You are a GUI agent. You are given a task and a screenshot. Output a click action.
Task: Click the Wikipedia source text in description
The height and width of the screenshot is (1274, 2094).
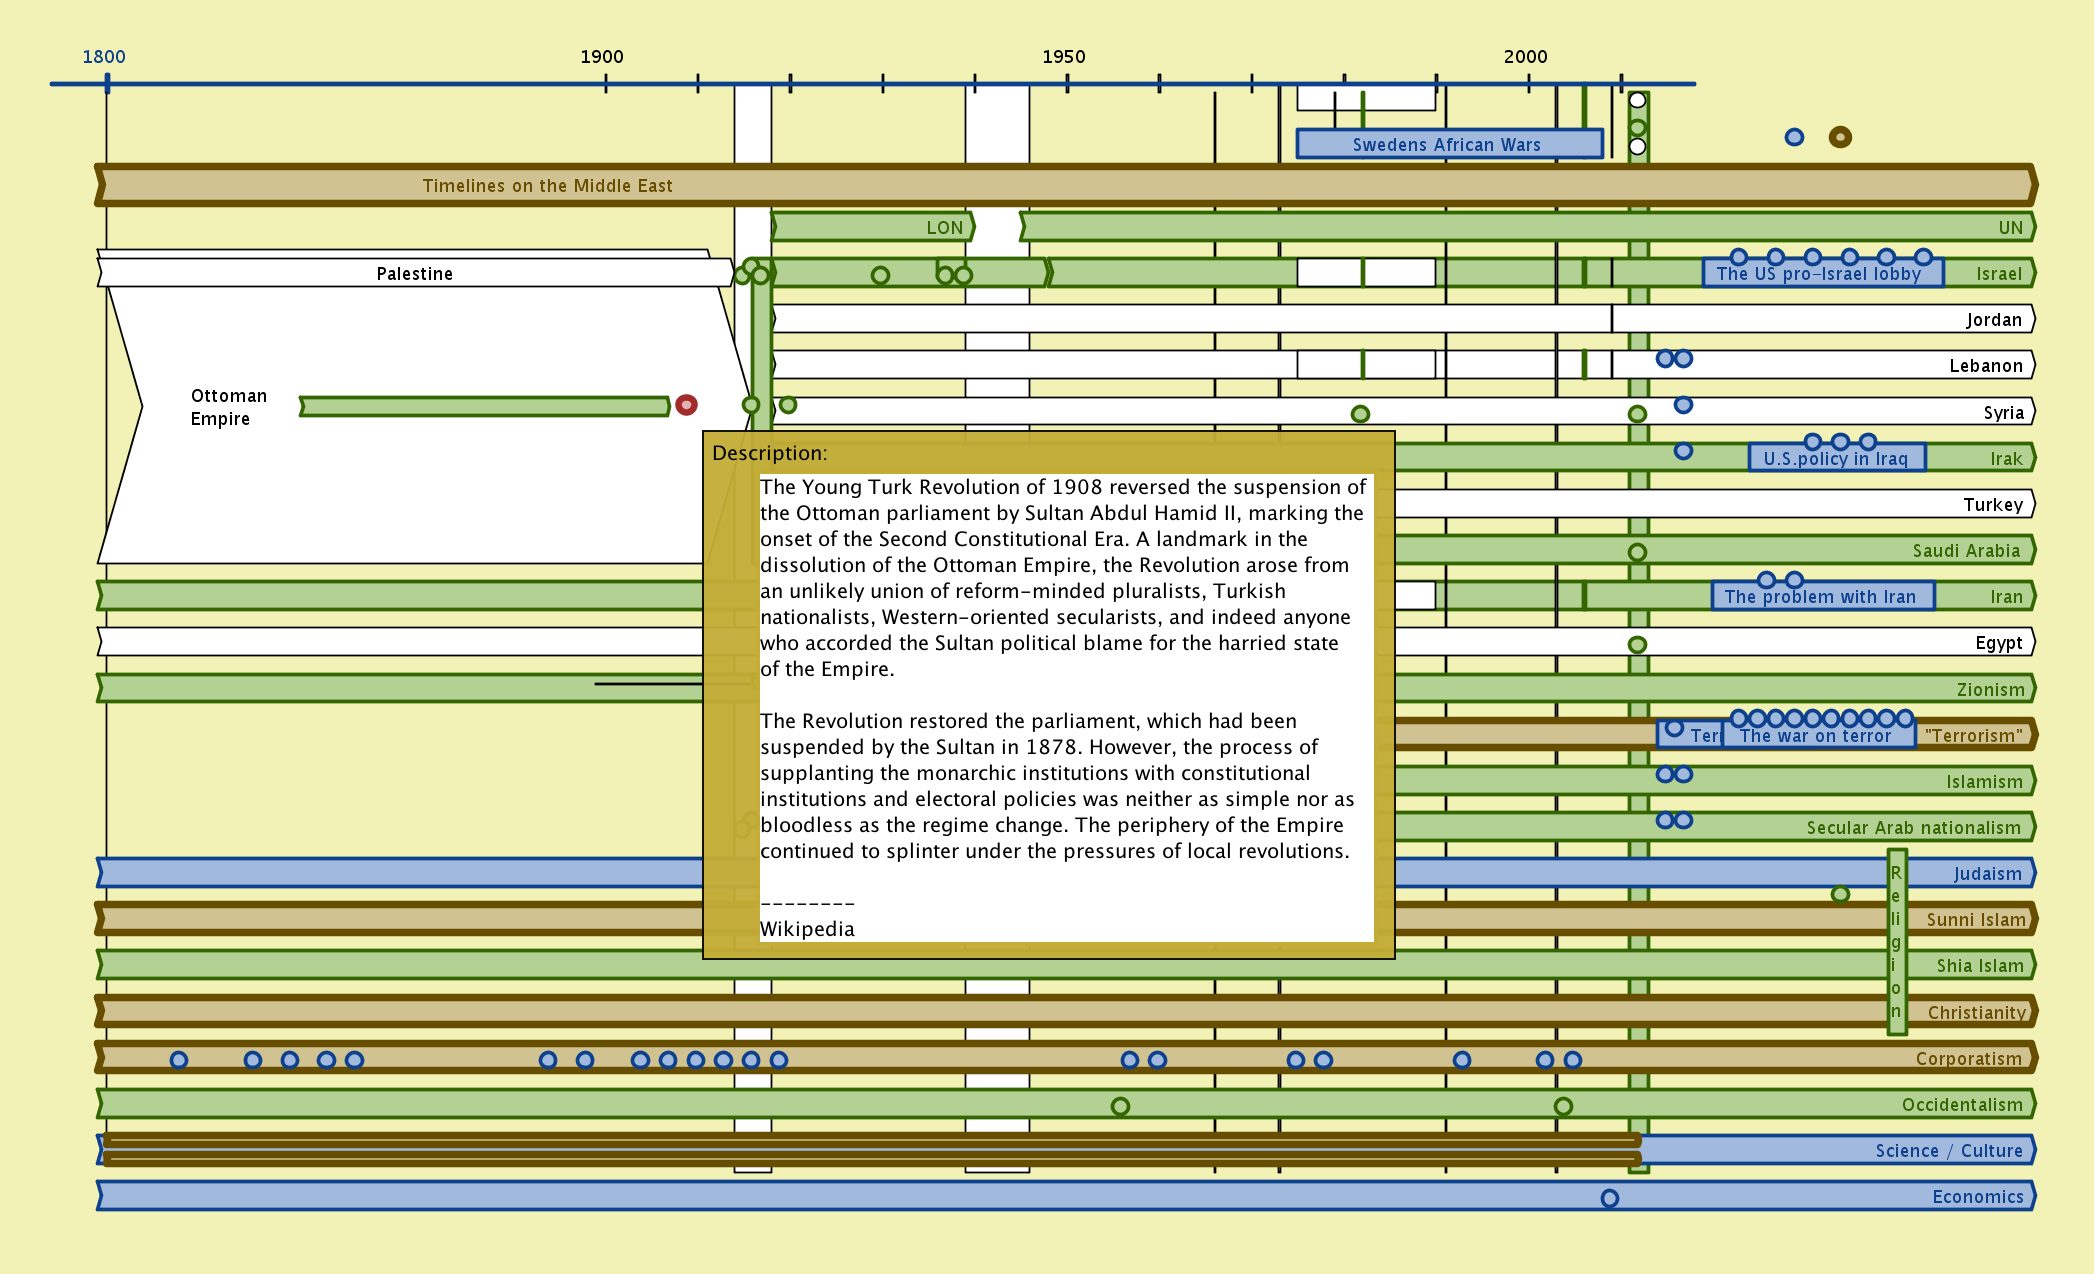point(807,929)
